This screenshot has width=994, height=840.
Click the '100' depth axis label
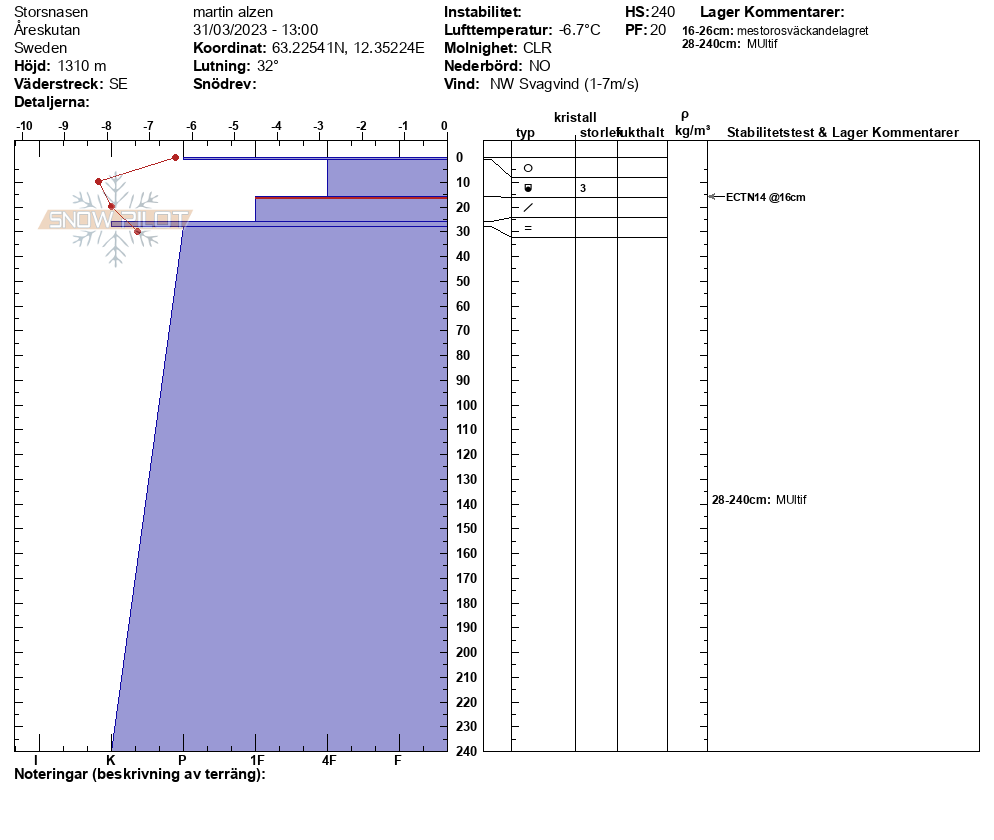[x=467, y=405]
